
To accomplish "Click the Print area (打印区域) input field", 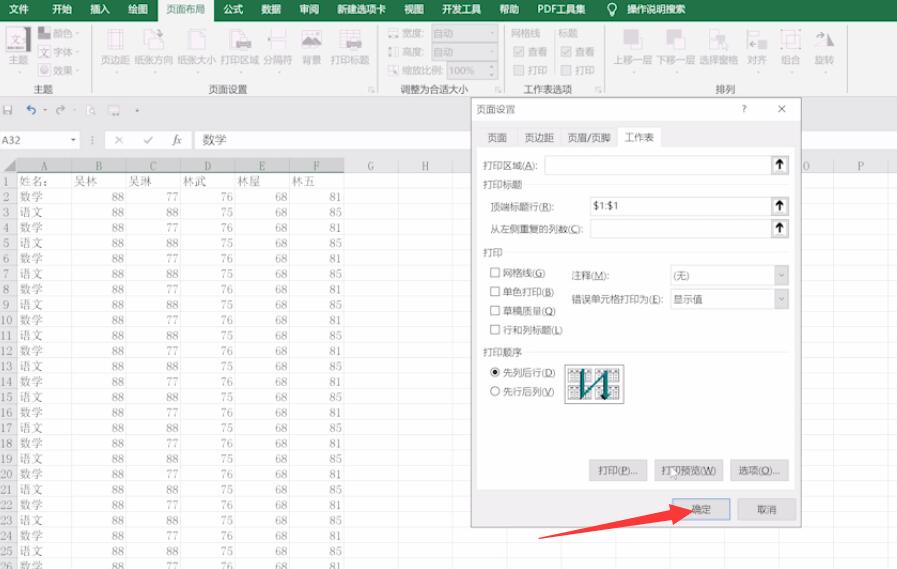I will pos(658,165).
